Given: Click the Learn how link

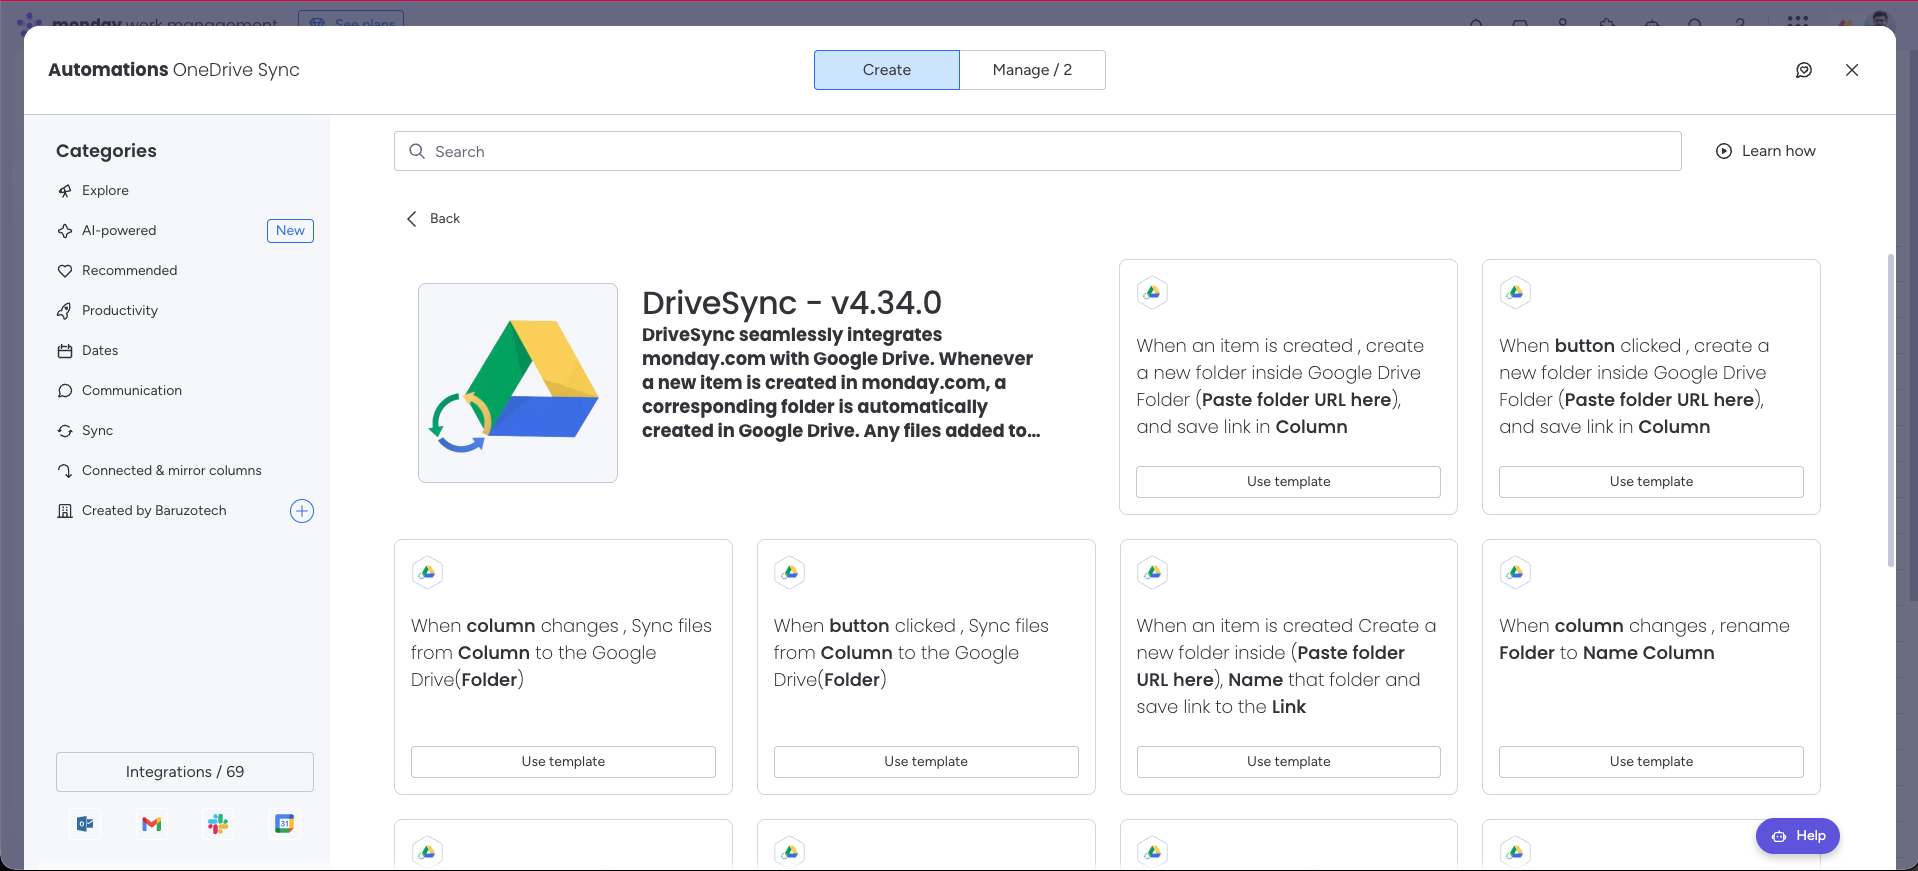Looking at the screenshot, I should 1766,151.
